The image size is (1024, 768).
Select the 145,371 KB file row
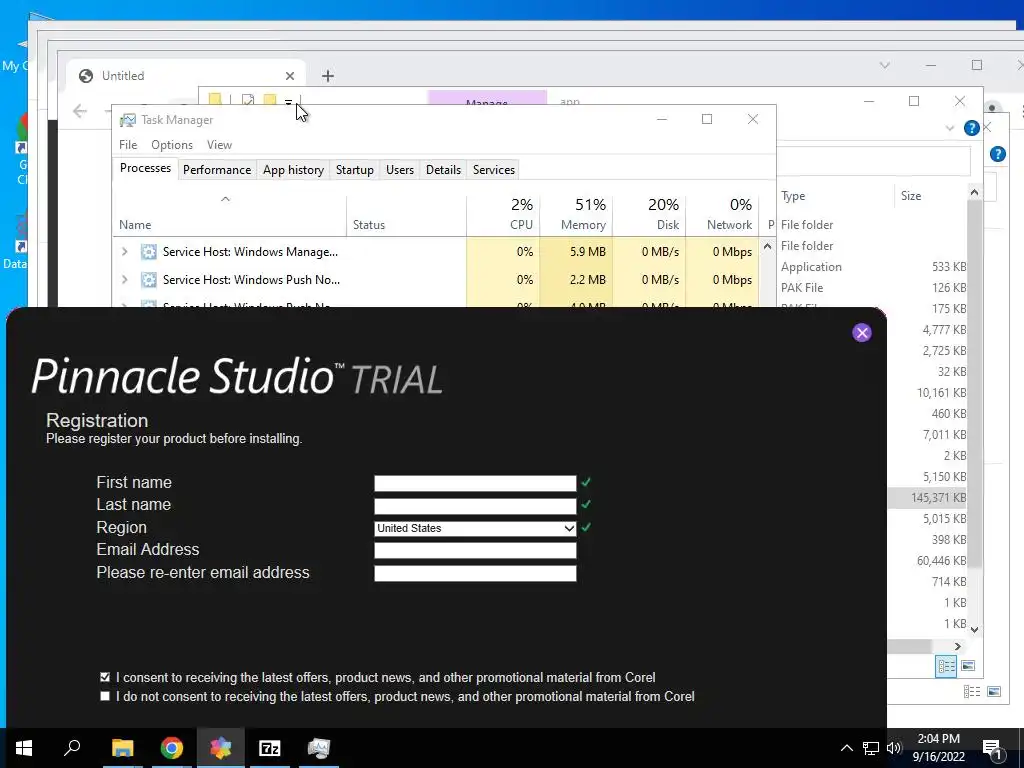click(927, 498)
